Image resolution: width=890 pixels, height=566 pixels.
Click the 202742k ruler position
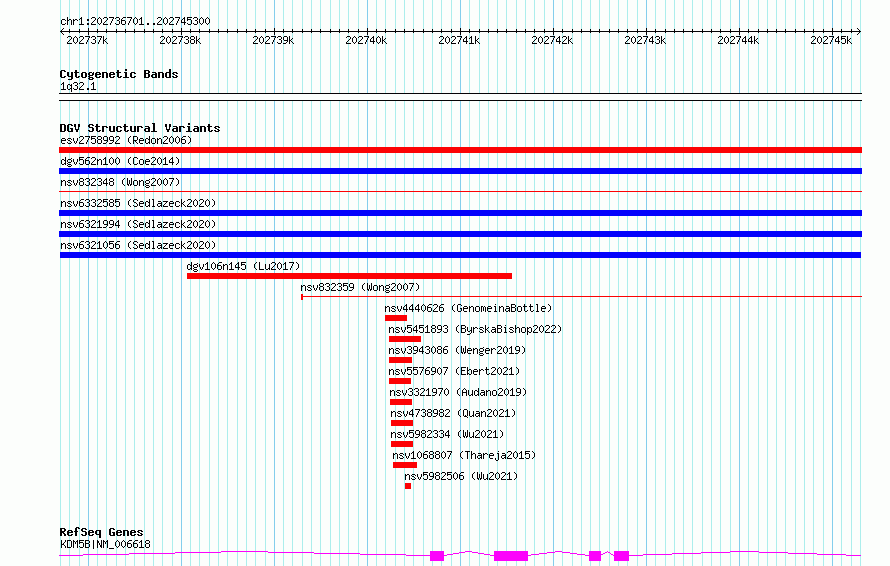coord(552,40)
